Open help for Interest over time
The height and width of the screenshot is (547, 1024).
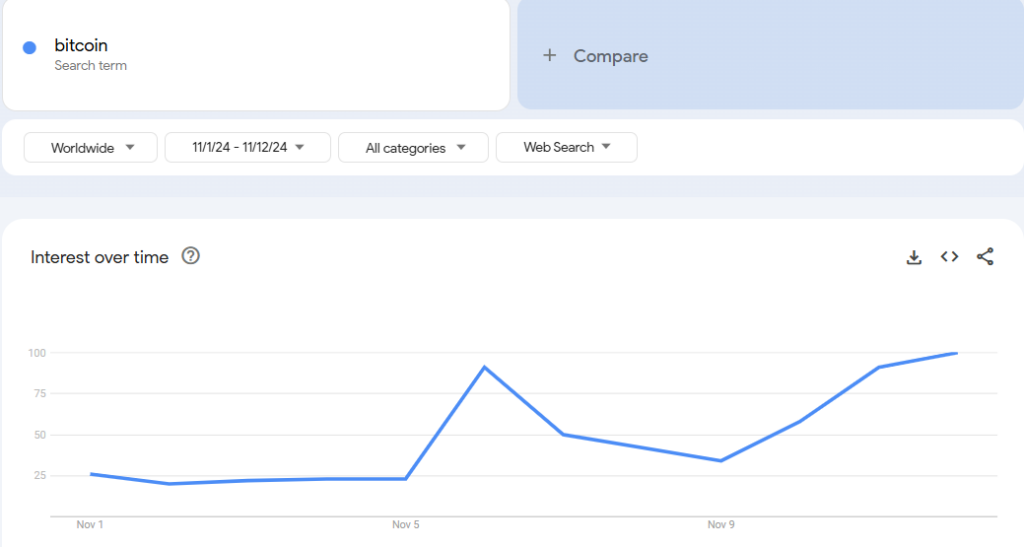click(191, 256)
